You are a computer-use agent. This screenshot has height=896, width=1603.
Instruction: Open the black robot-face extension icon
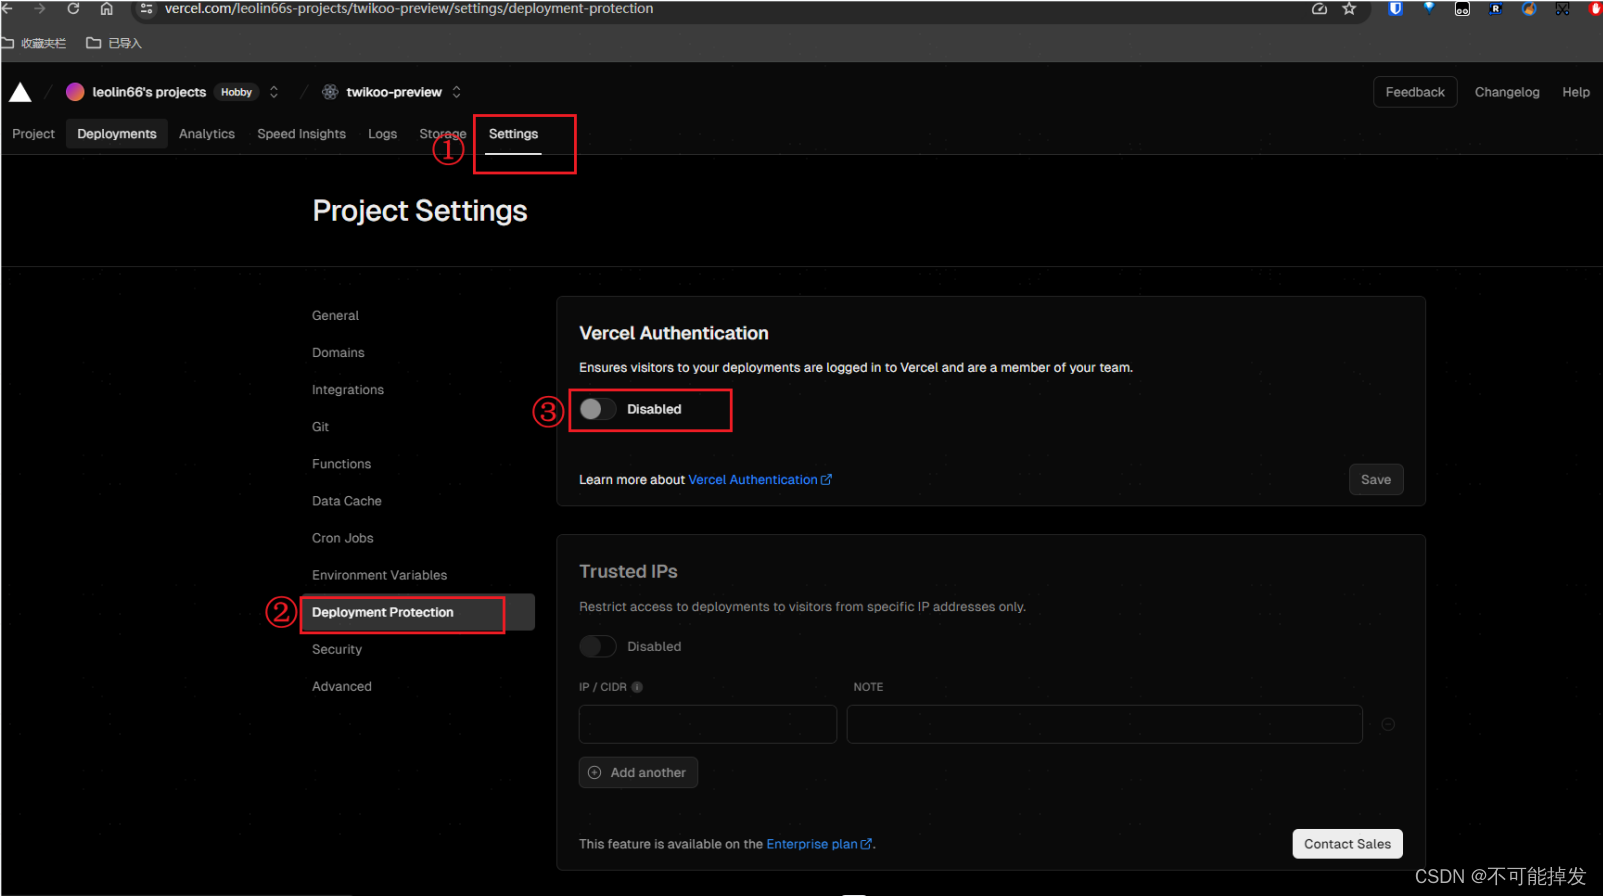[x=1462, y=9]
